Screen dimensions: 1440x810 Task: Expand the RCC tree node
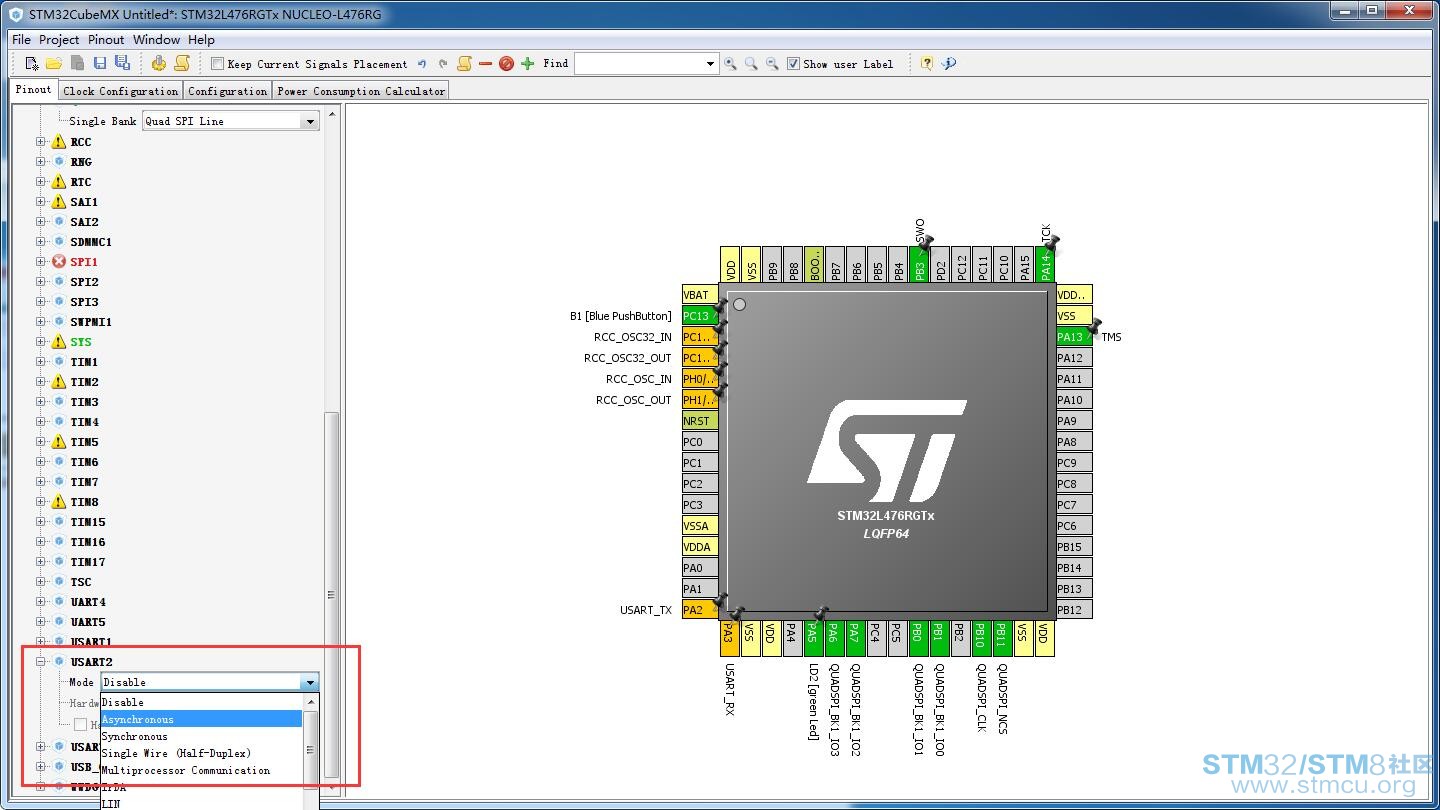click(41, 142)
